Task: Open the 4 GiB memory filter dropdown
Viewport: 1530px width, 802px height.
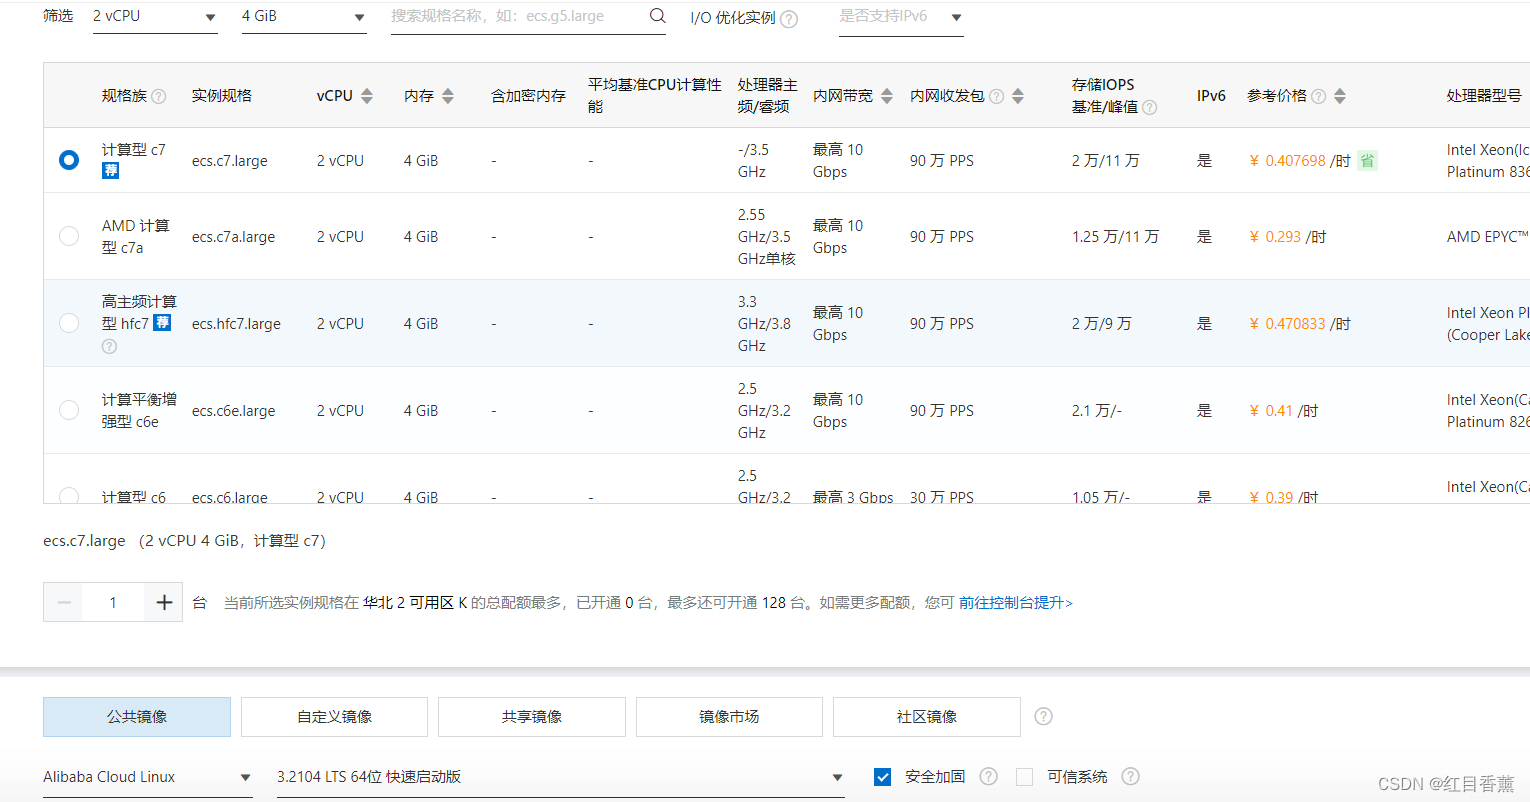Action: pos(304,17)
